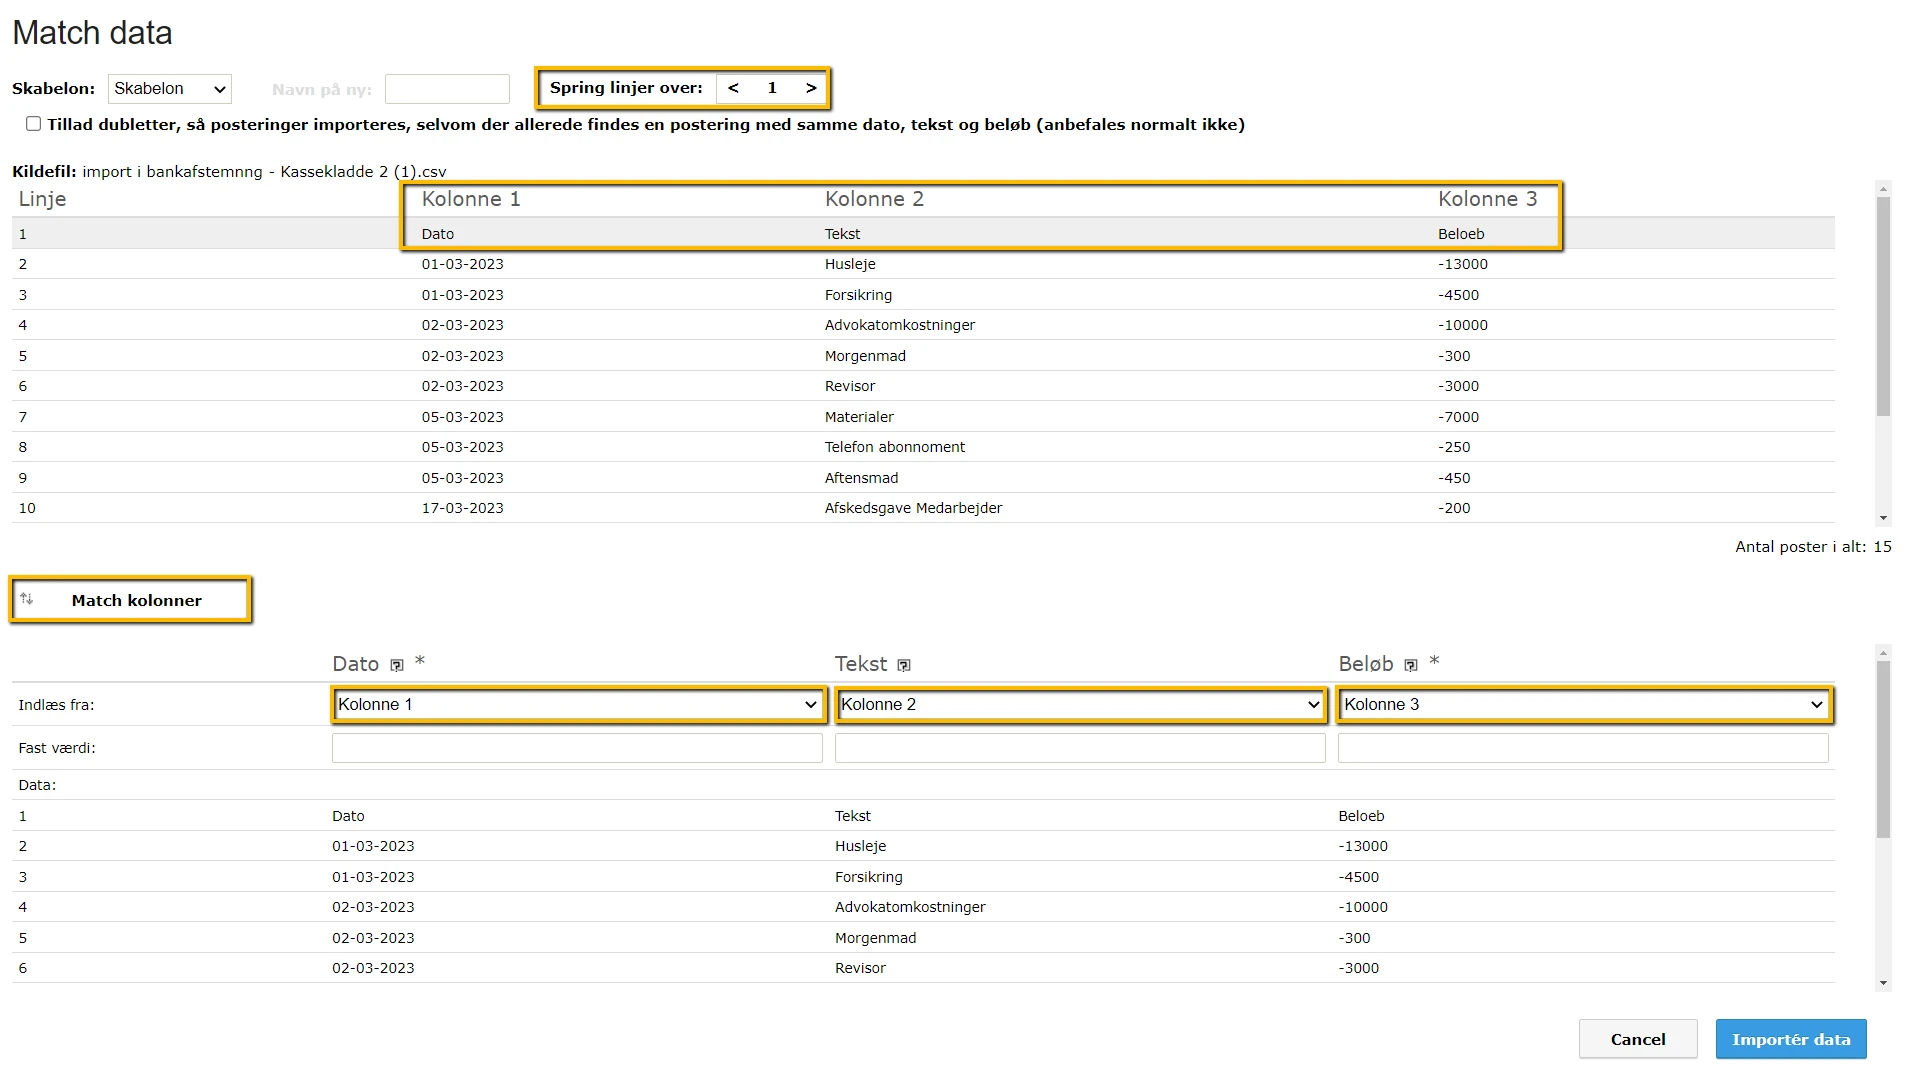The height and width of the screenshot is (1086, 1905).
Task: Click the Cancel button
Action: click(x=1637, y=1039)
